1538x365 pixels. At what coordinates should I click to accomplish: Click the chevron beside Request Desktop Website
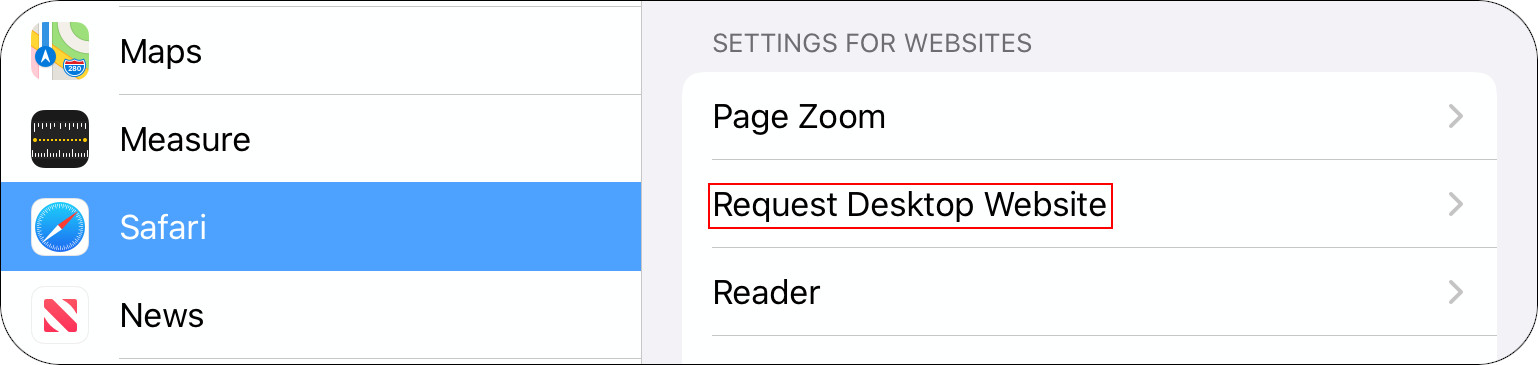1456,205
